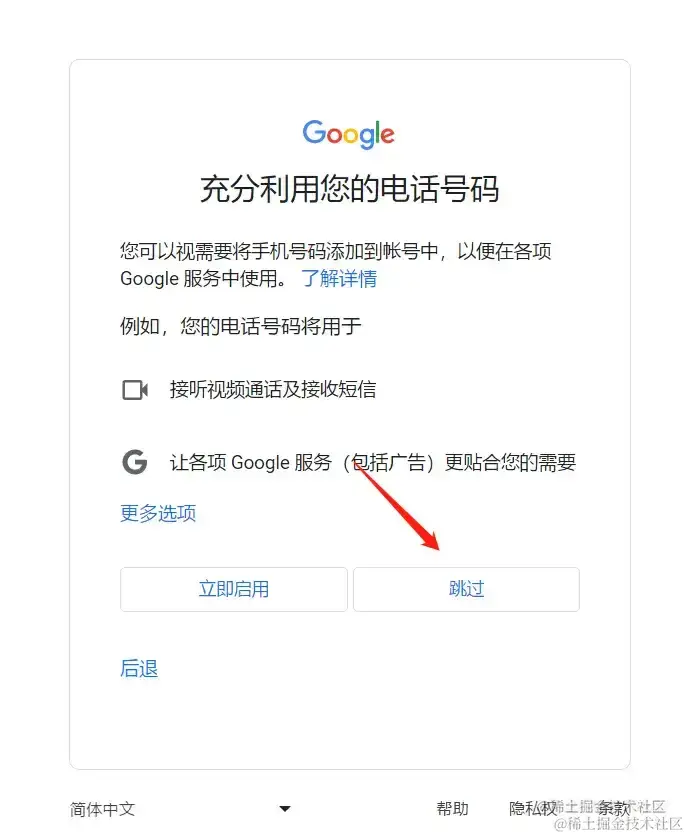This screenshot has width=688, height=837.
Task: Click the 立即启用 button
Action: pos(234,589)
